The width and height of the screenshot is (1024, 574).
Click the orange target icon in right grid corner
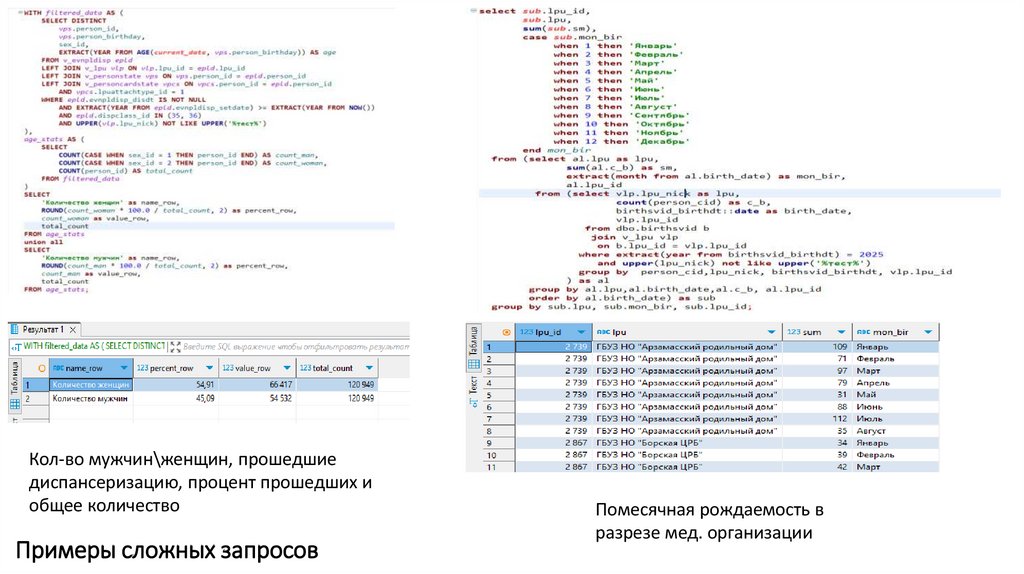(505, 332)
